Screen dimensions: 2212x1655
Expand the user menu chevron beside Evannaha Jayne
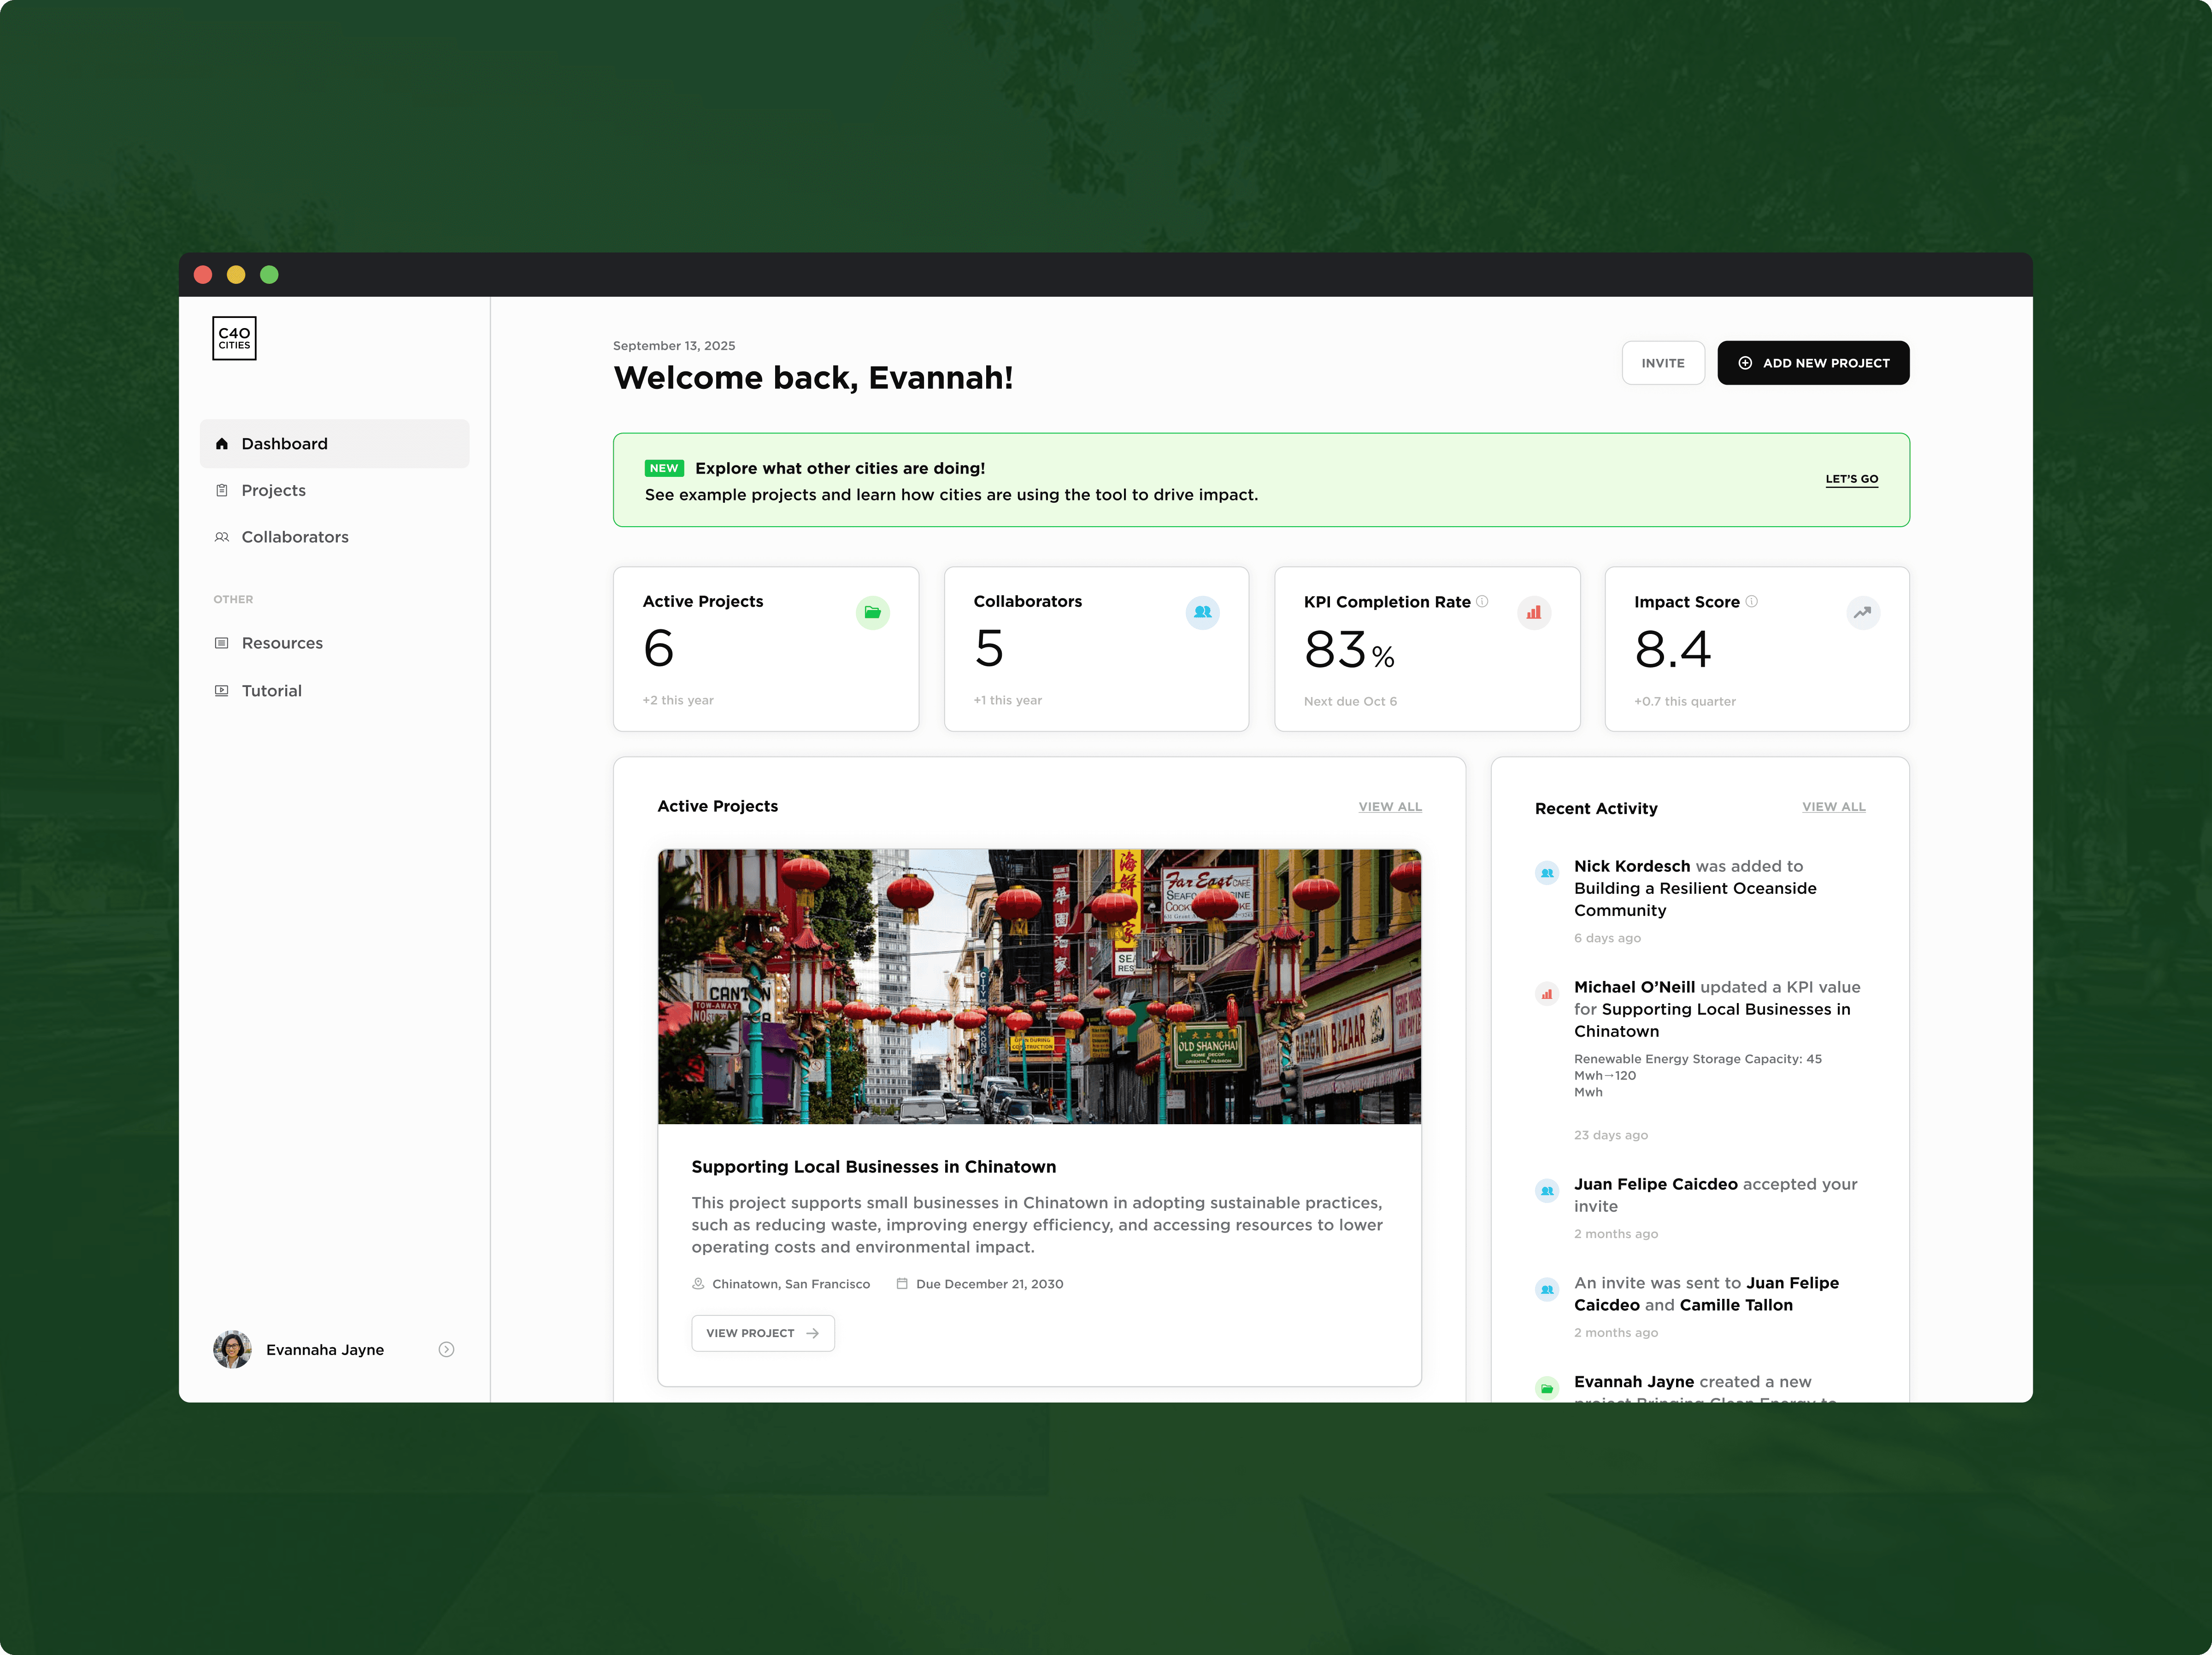click(x=446, y=1349)
